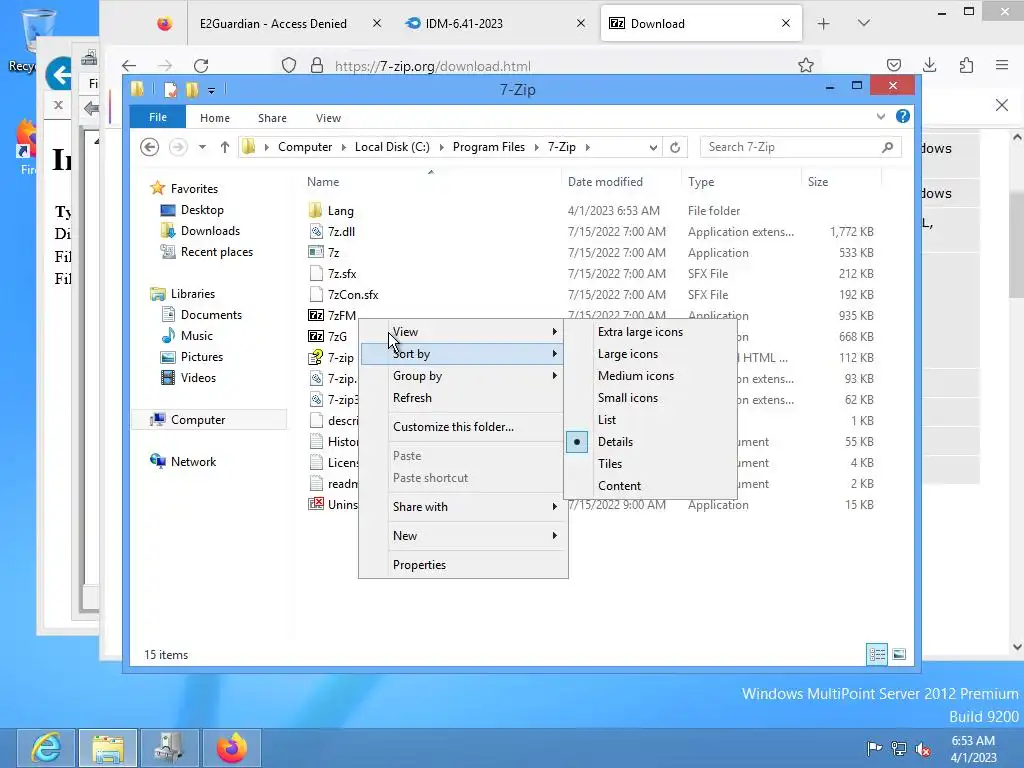Open the quick access toolbar dropdown
This screenshot has height=768, width=1024.
pyautogui.click(x=212, y=90)
